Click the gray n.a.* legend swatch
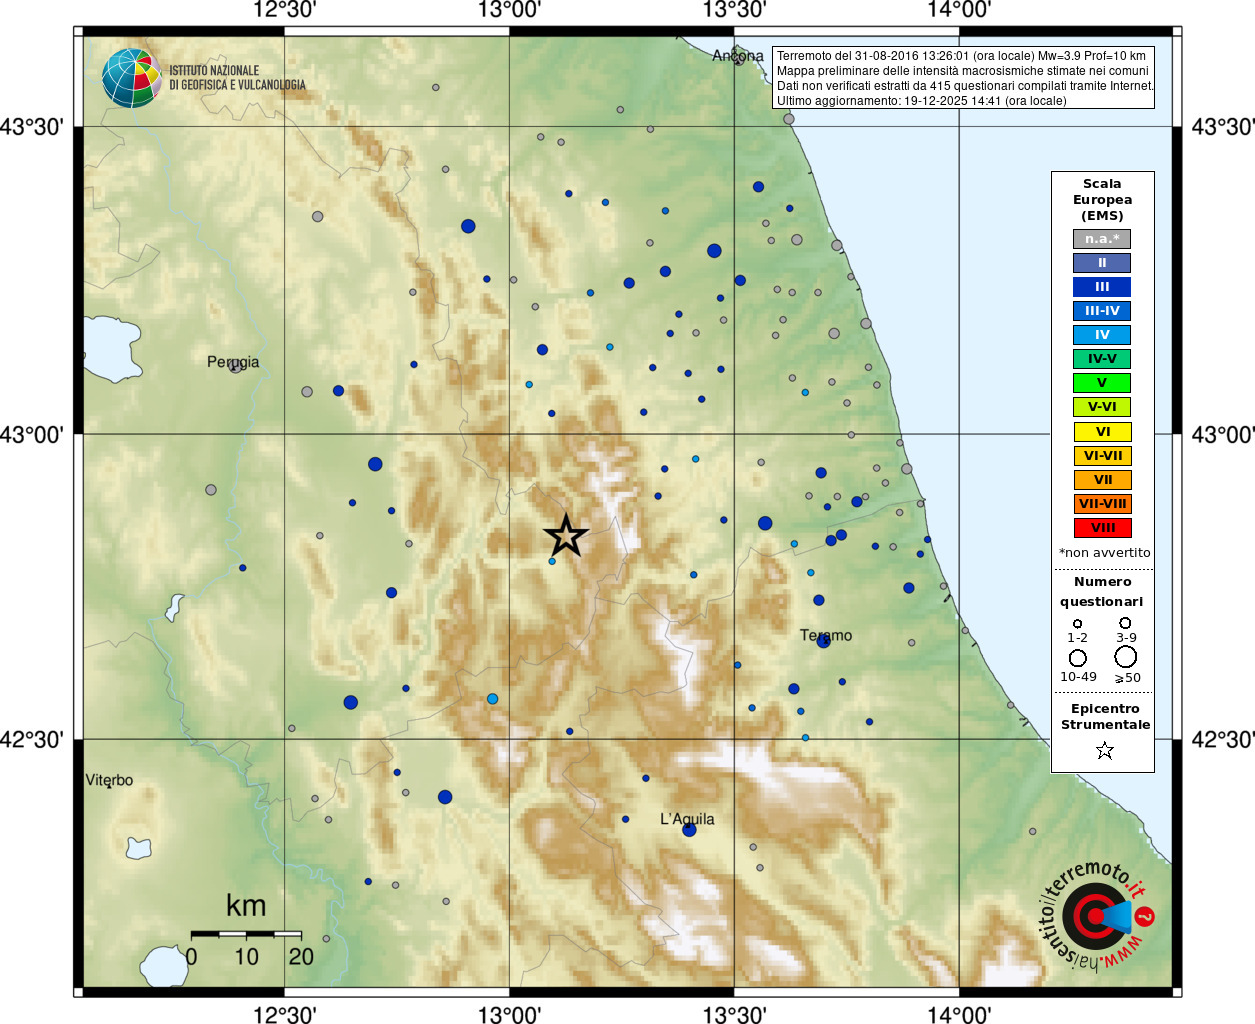This screenshot has height=1024, width=1255. click(1102, 239)
